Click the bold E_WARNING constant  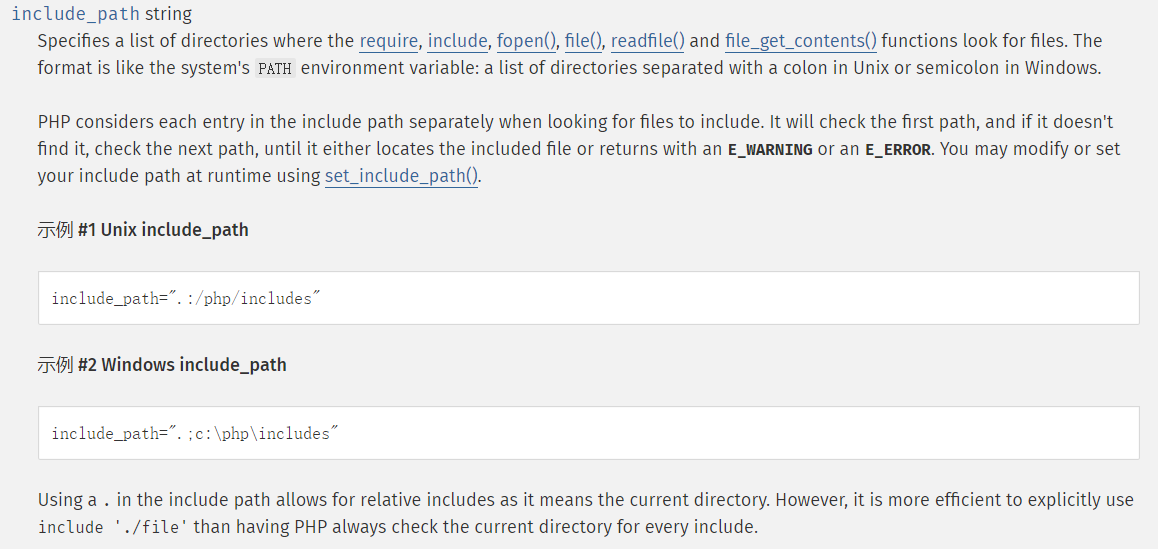click(769, 150)
